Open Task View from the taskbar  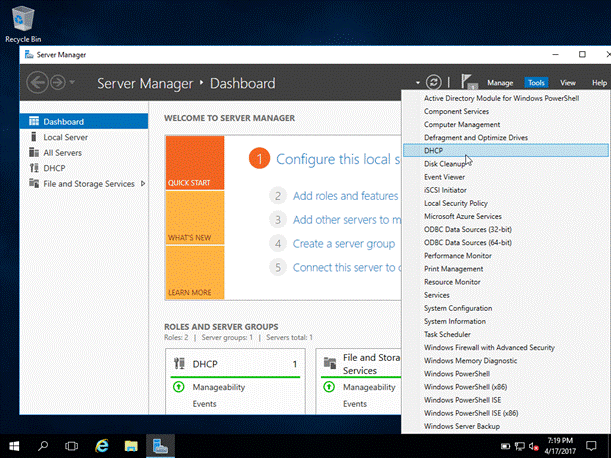(72, 443)
